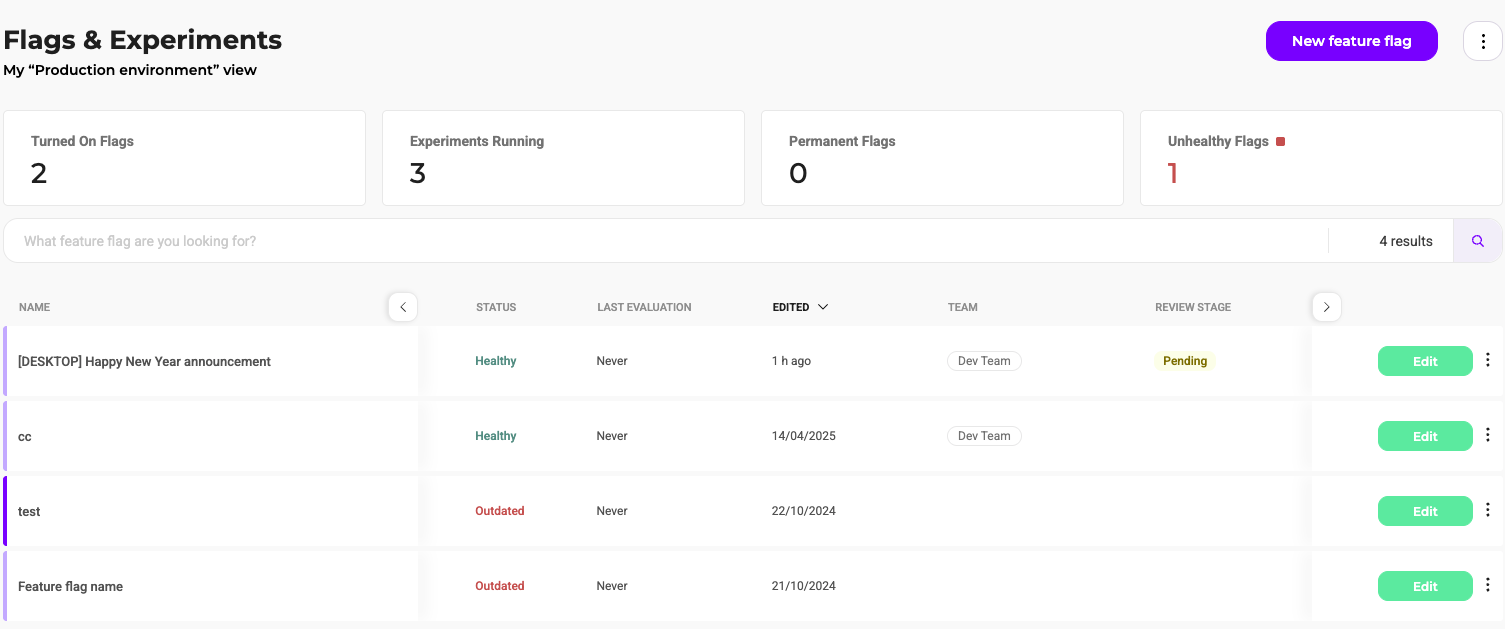Click the Dev Team tag on cc row
The image size is (1505, 629).
coord(984,436)
